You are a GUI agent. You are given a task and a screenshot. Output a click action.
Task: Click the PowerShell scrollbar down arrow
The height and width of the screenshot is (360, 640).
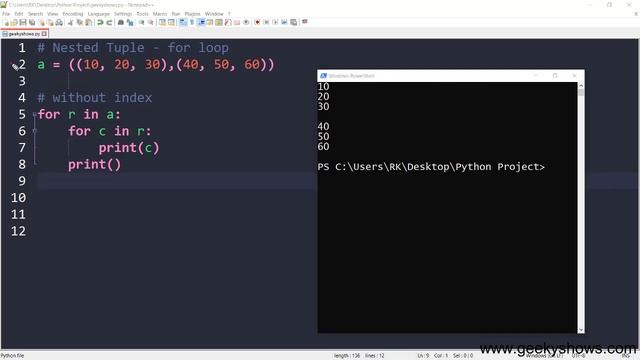coord(581,330)
